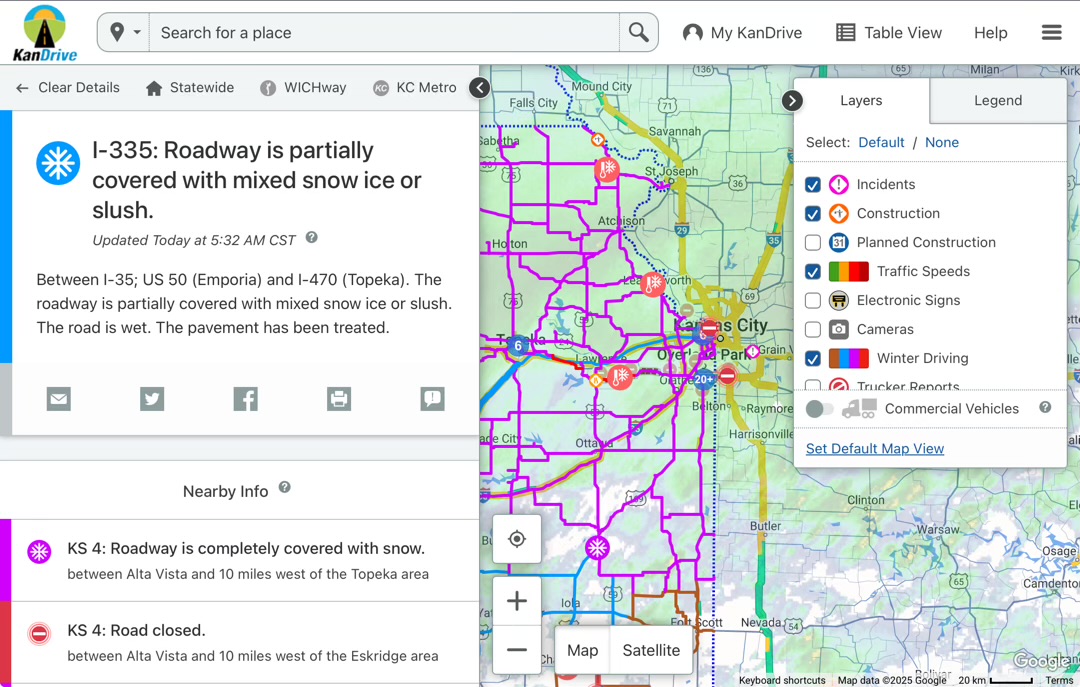Viewport: 1080px width, 687px height.
Task: Switch to the Legend tab
Action: 997,101
